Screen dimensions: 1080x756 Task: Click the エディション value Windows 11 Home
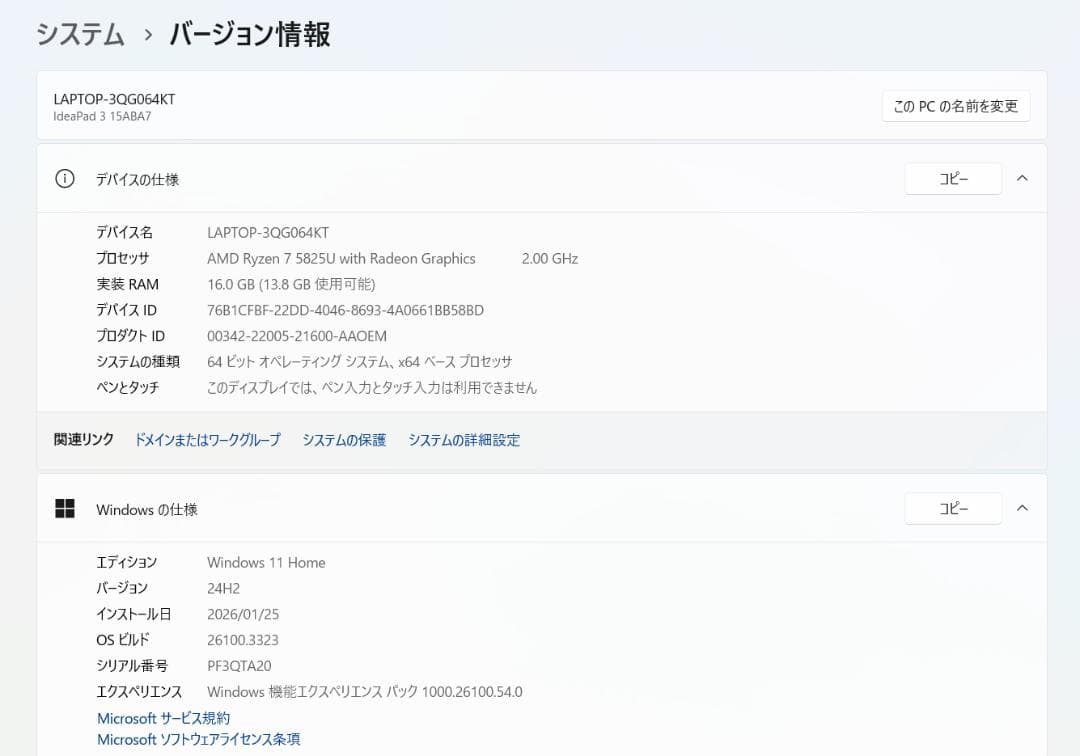[x=265, y=562]
